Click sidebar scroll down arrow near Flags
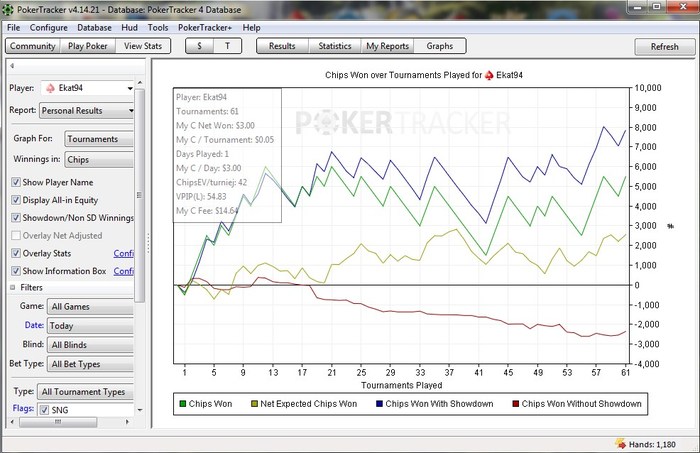Screen dimensions: 700x453 140,410
